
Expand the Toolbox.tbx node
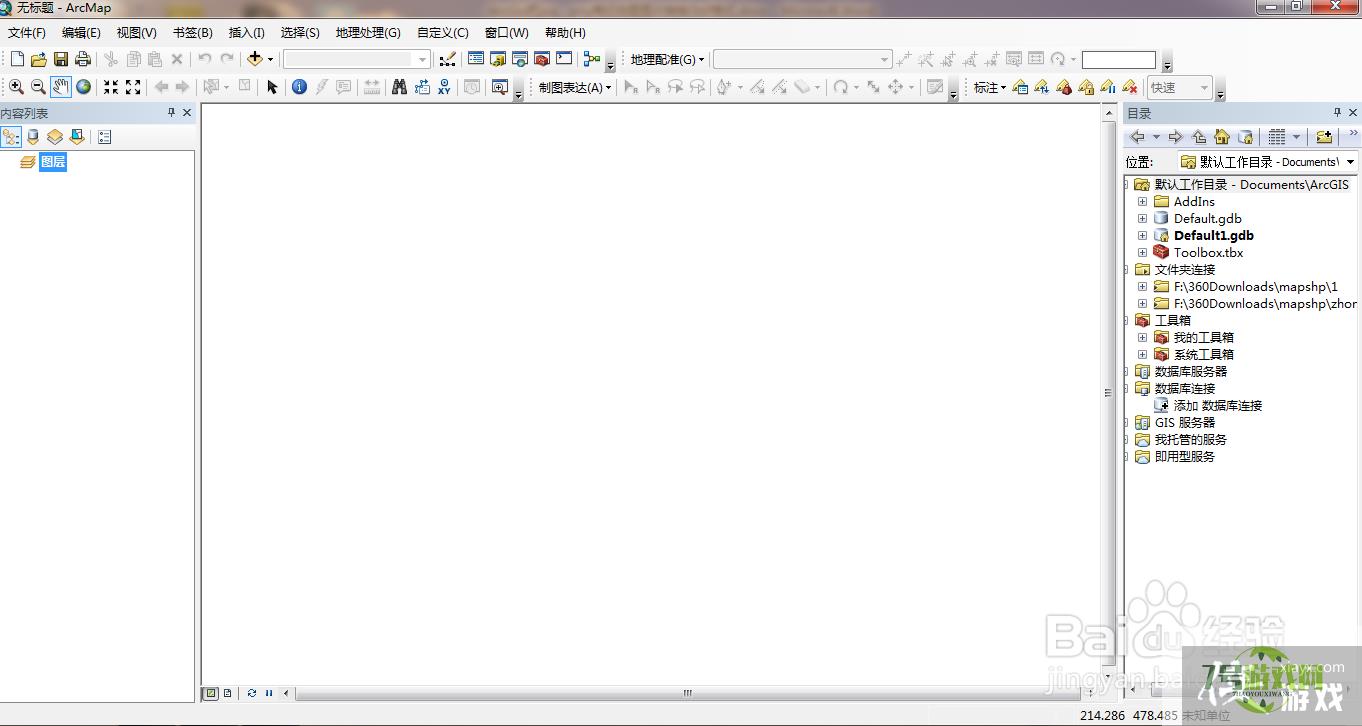point(1142,253)
